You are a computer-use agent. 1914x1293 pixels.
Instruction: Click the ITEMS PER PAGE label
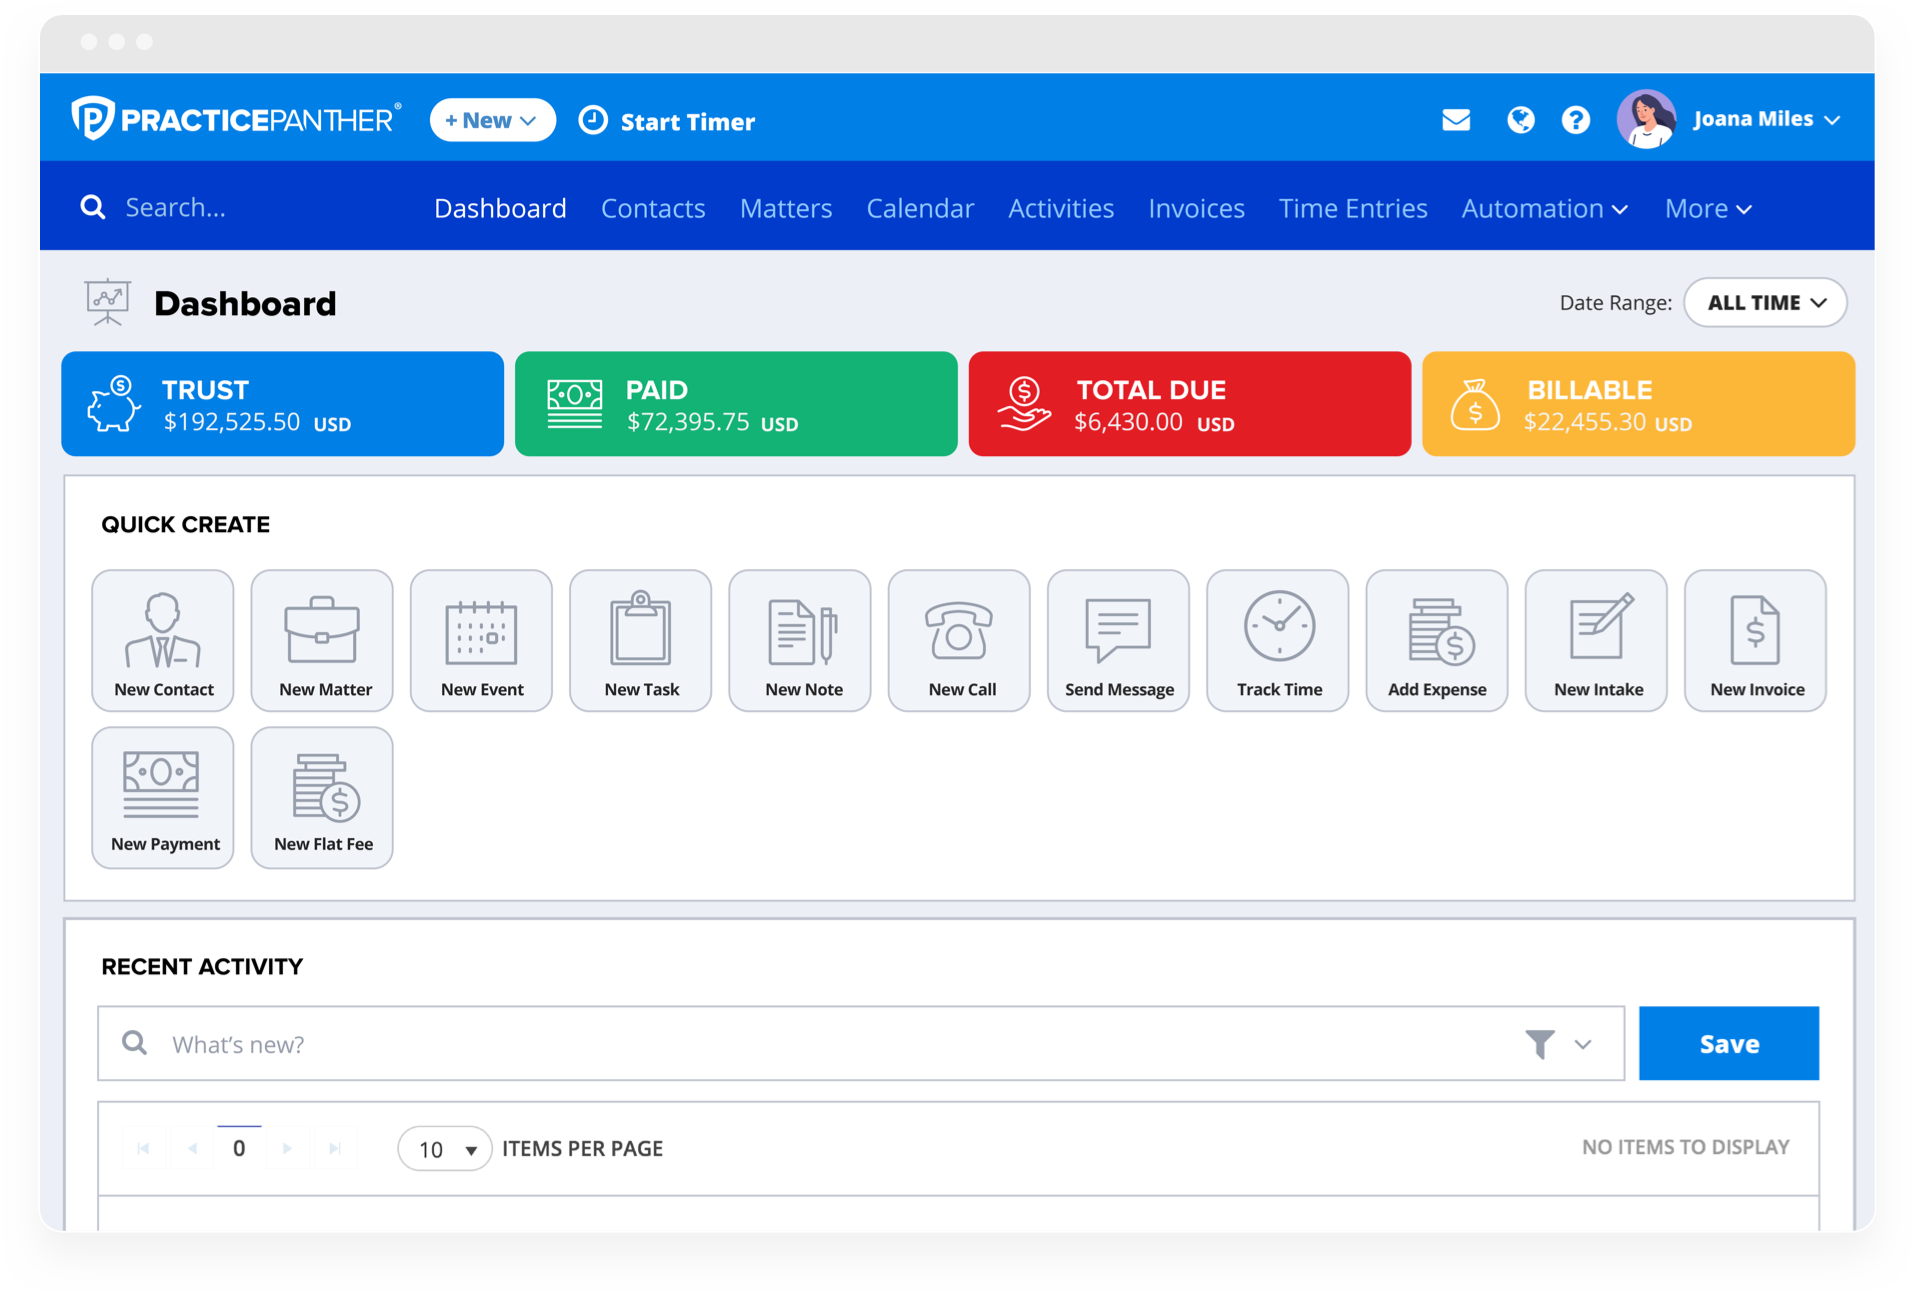tap(582, 1148)
